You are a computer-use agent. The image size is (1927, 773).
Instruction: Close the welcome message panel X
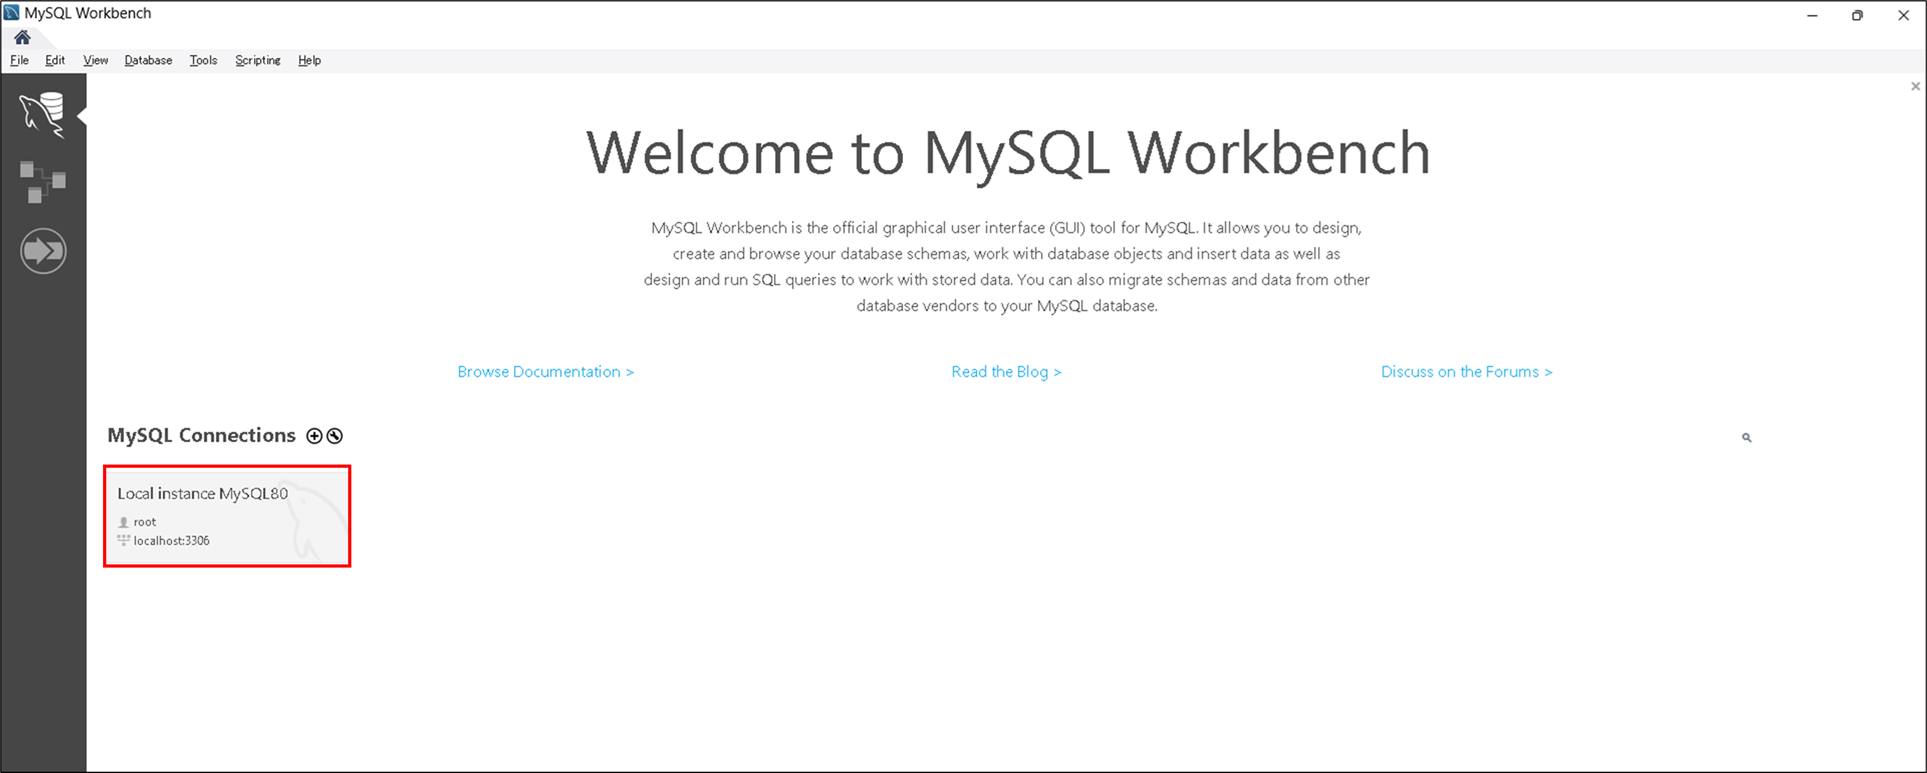[x=1915, y=87]
